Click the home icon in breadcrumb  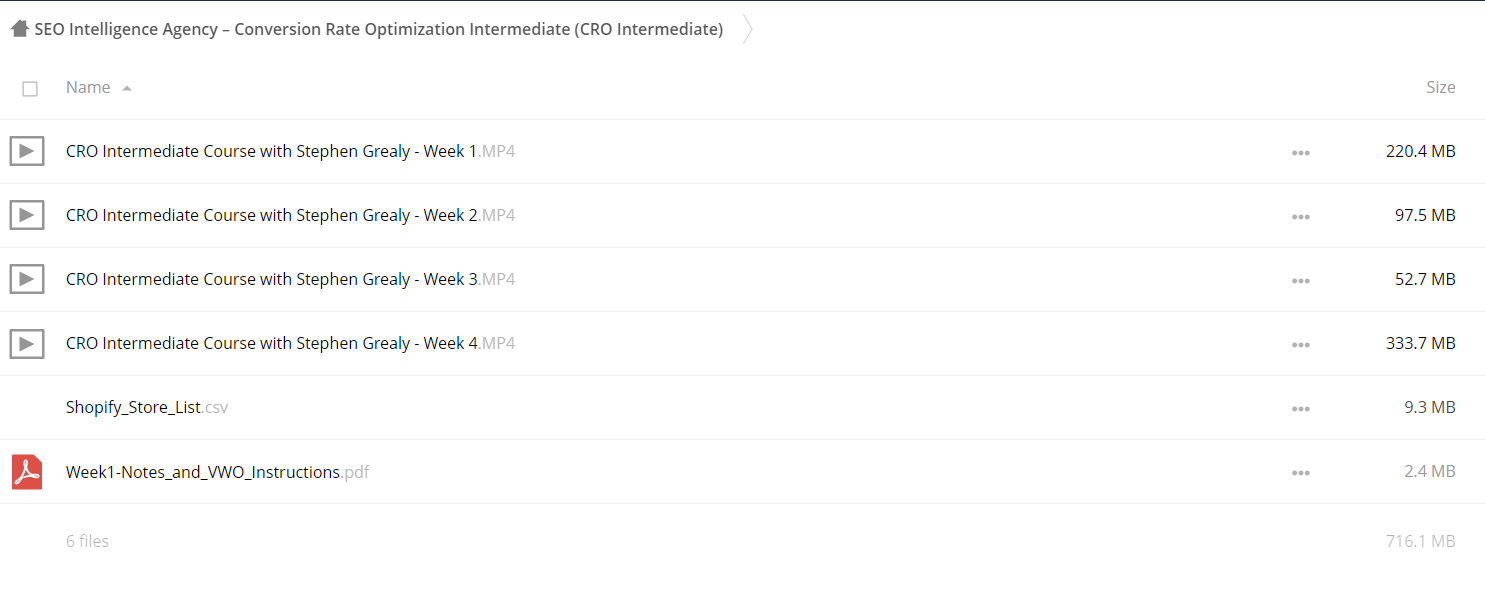point(19,29)
